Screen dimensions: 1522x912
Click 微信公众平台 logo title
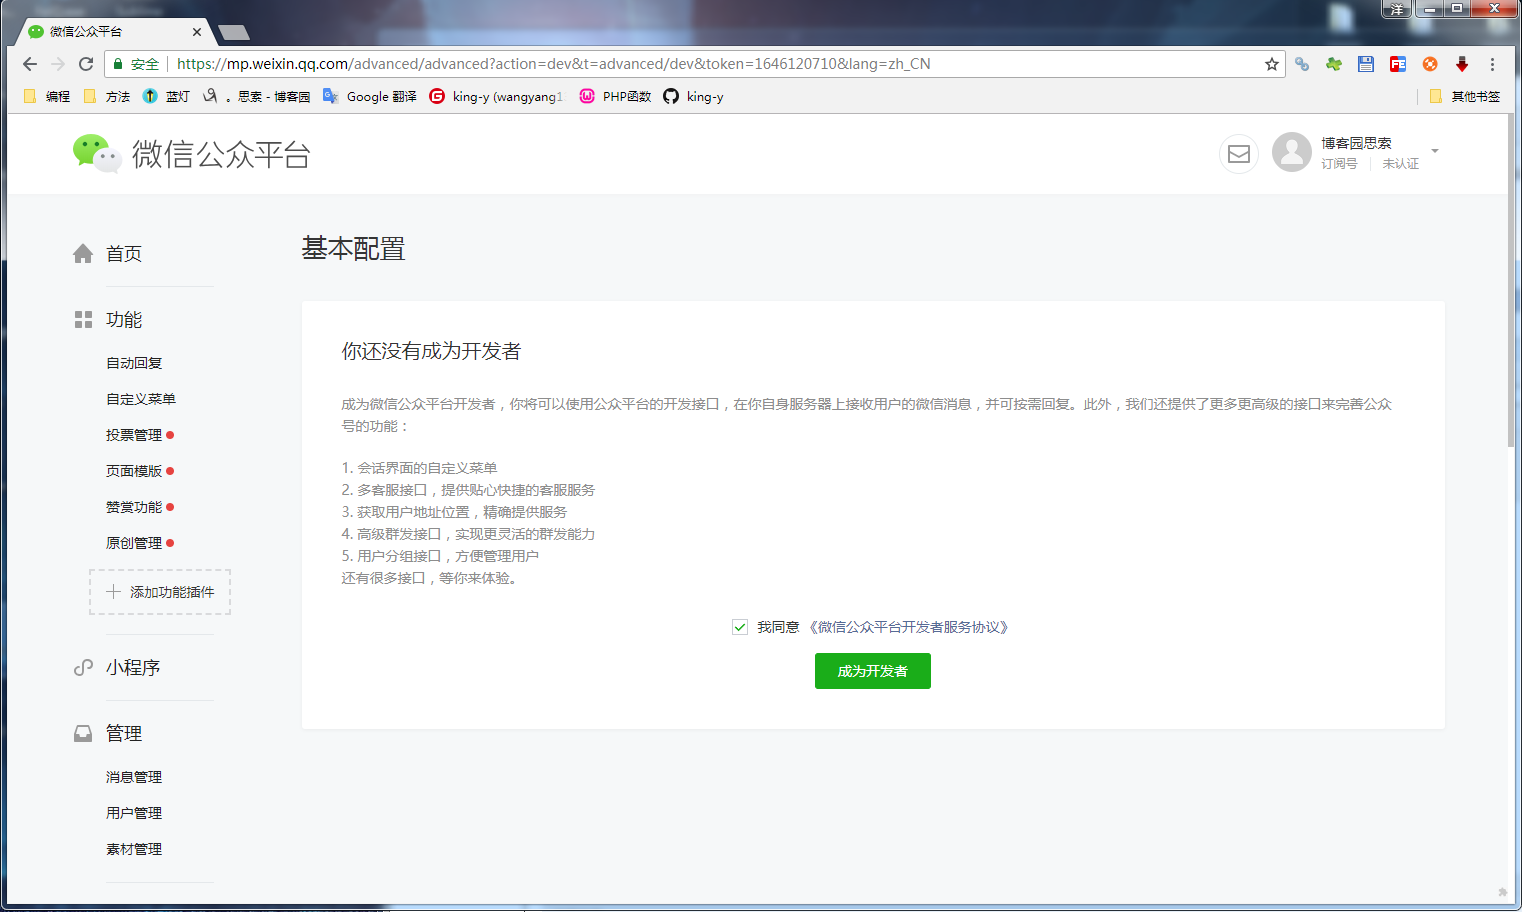pyautogui.click(x=221, y=154)
